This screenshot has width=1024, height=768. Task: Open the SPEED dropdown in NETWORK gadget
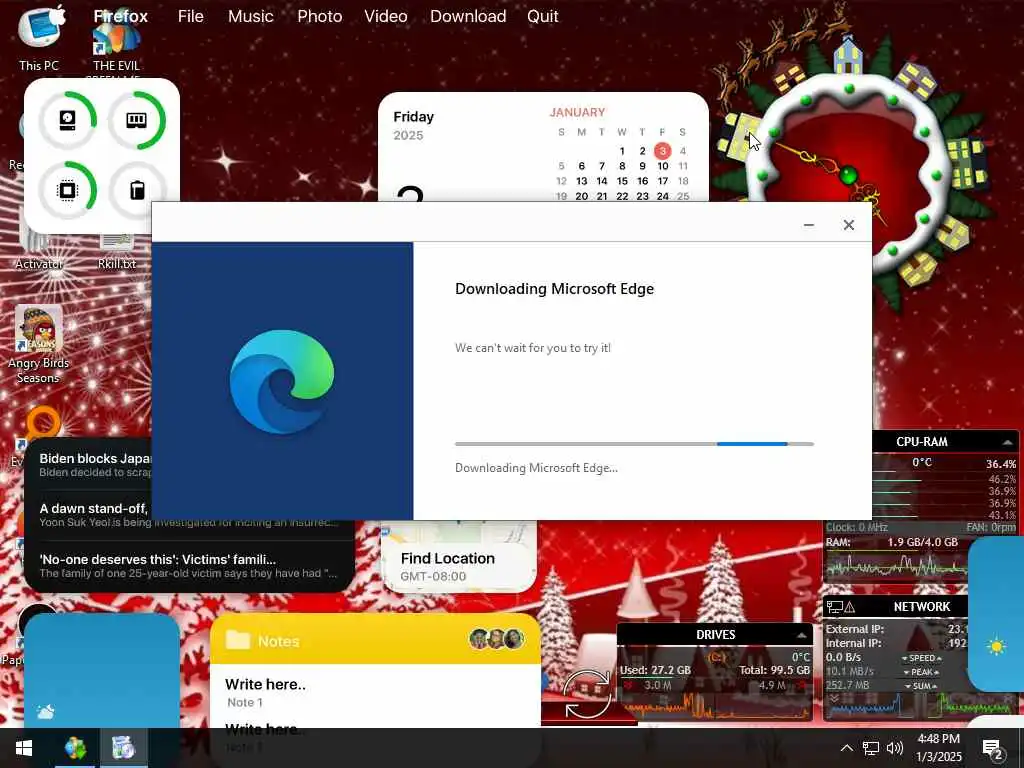pos(921,658)
